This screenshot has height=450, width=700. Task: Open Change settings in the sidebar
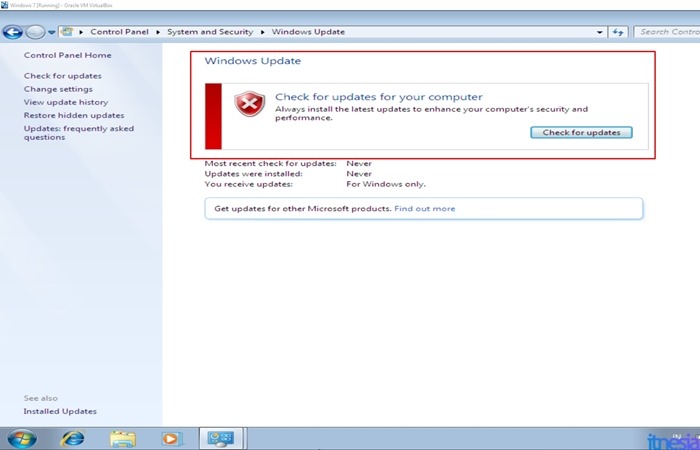coord(59,89)
